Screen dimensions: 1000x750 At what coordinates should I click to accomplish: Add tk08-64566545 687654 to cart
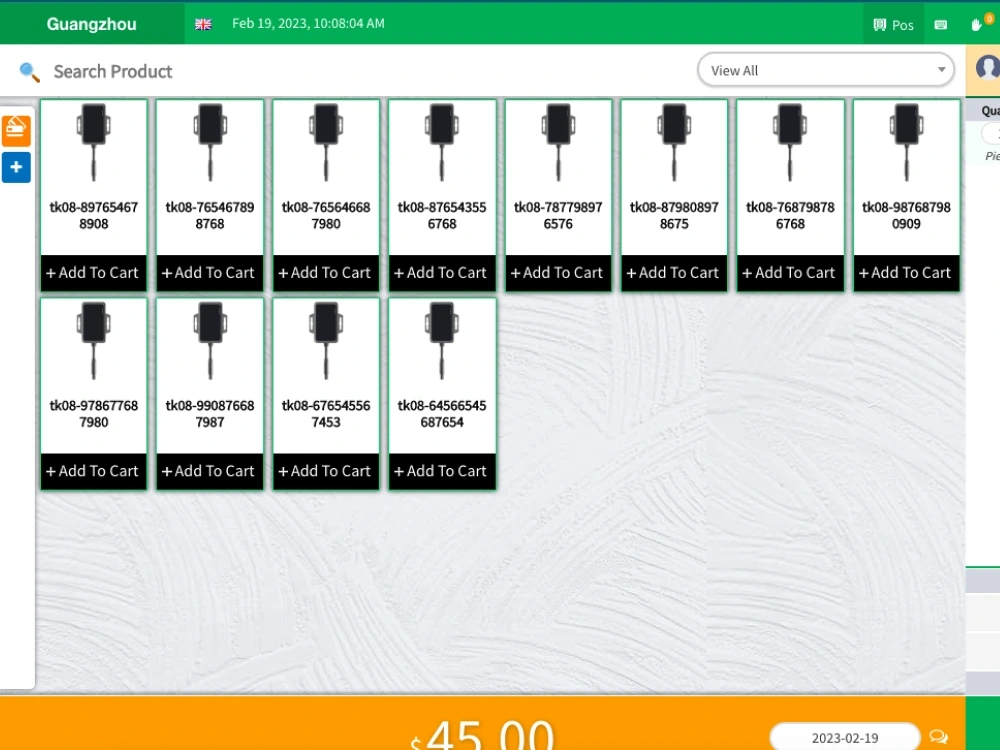point(442,471)
